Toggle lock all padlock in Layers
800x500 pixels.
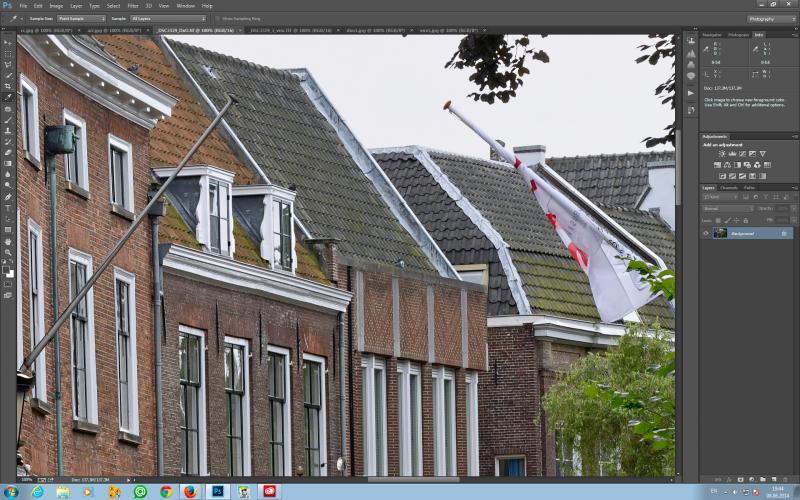[746, 220]
